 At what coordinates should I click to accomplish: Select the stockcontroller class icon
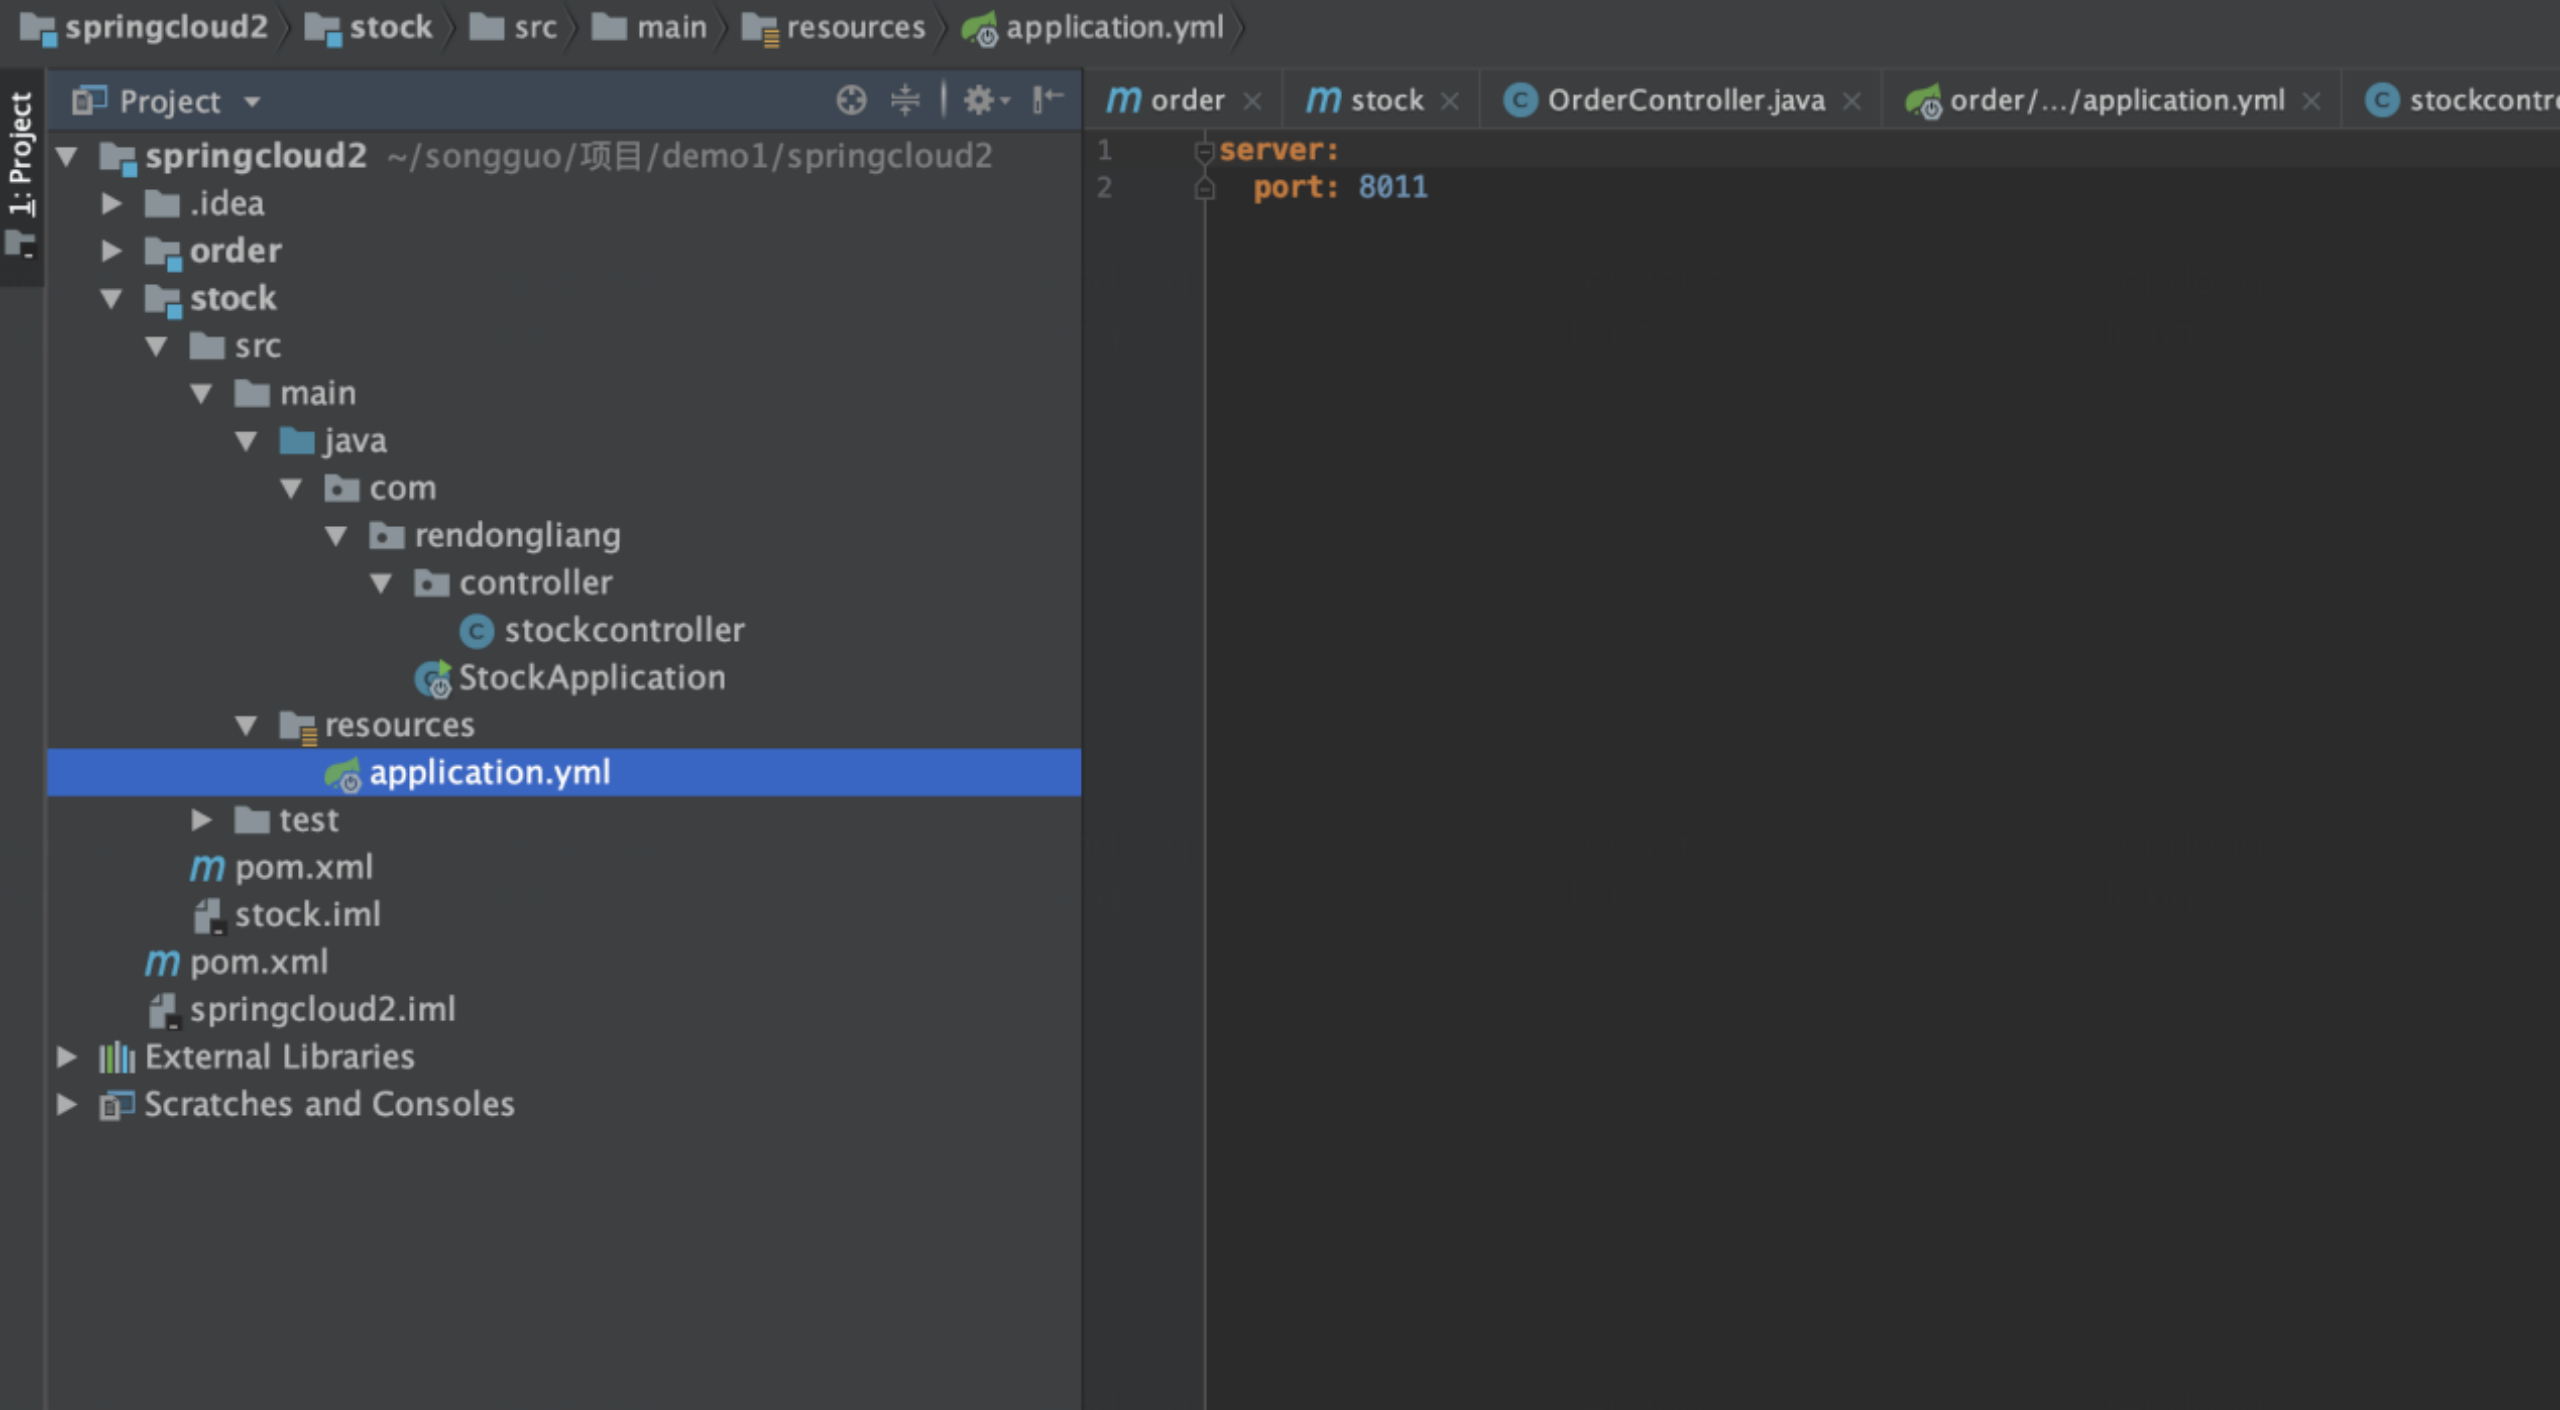click(476, 631)
